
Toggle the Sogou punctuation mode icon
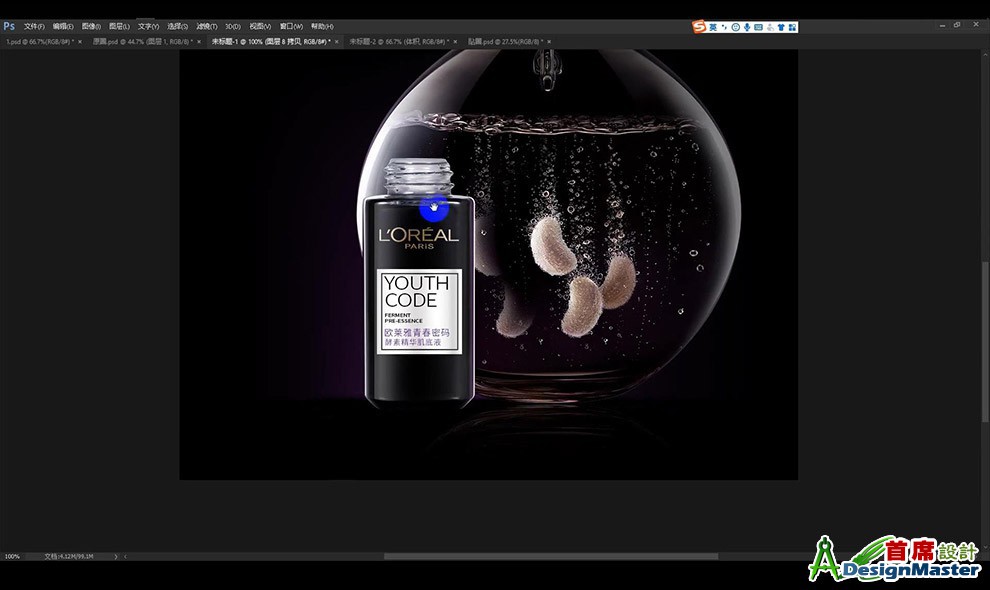tap(725, 27)
